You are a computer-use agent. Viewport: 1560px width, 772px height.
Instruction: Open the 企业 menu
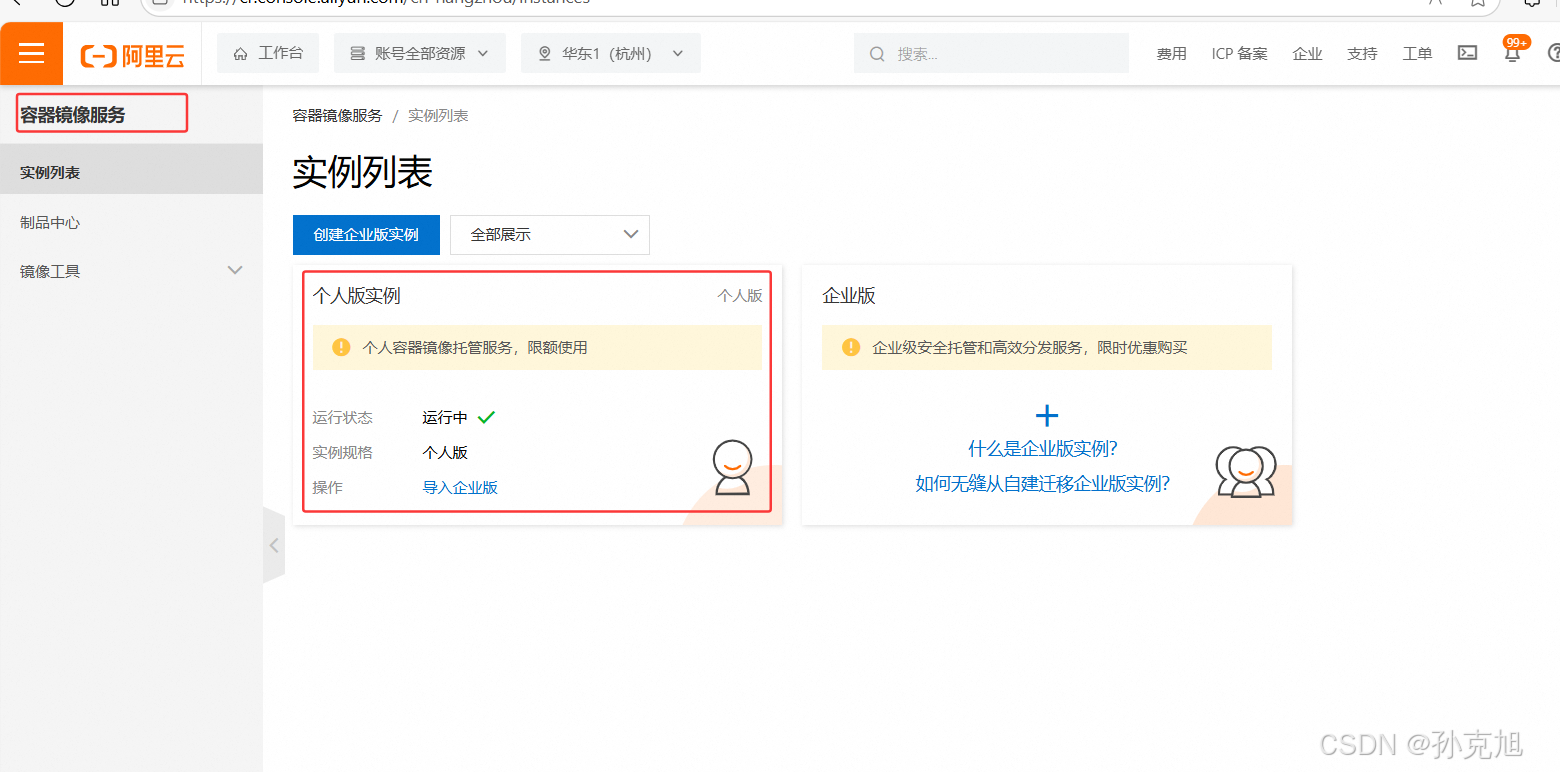click(x=1307, y=54)
